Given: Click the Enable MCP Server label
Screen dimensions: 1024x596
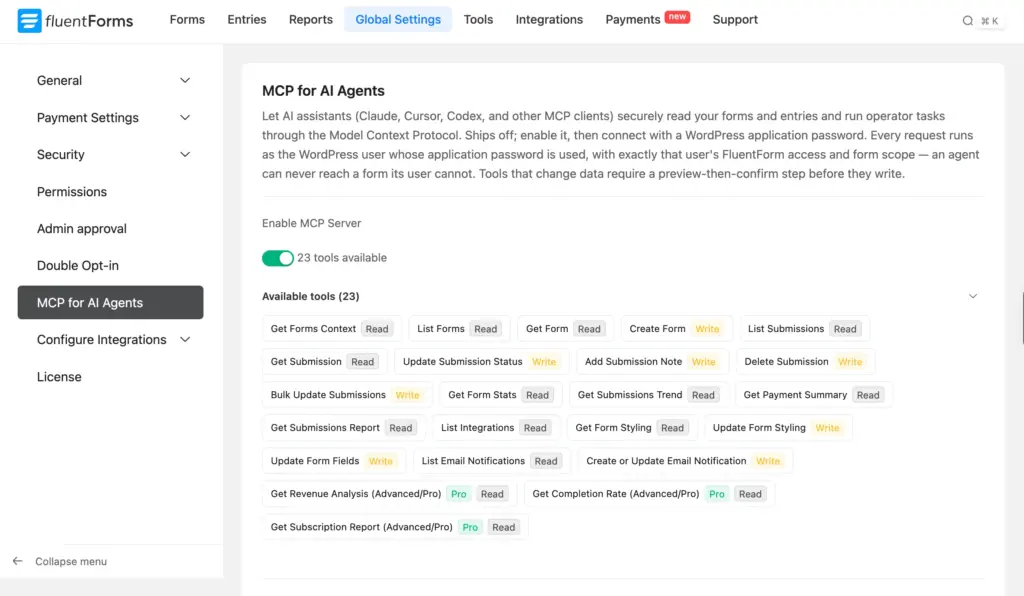Looking at the screenshot, I should click(312, 223).
